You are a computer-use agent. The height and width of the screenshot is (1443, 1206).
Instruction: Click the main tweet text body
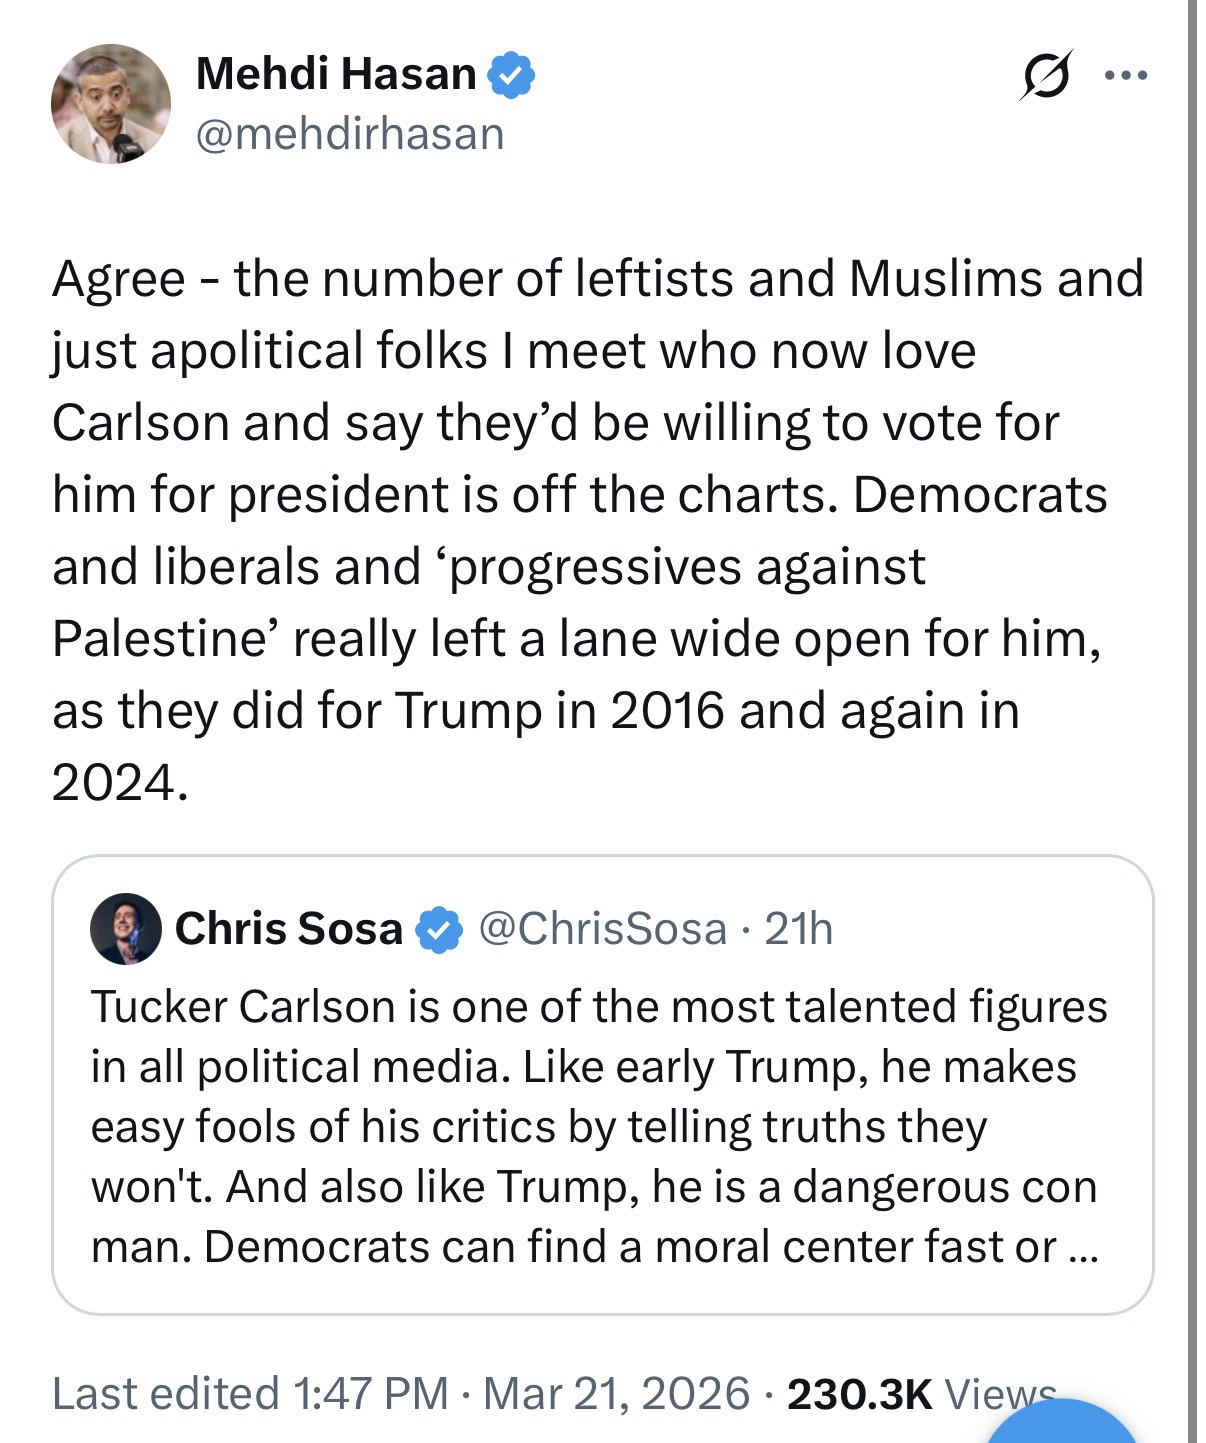click(597, 530)
